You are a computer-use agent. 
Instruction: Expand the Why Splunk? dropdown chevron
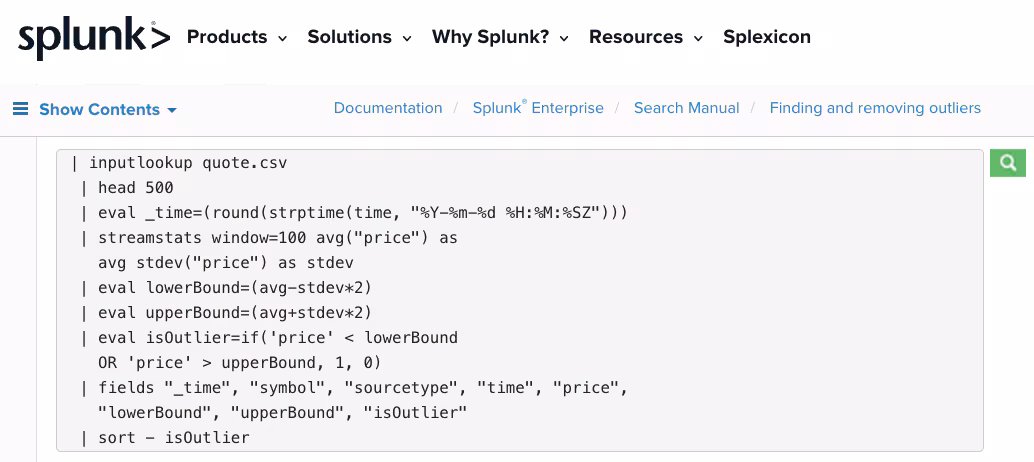click(x=564, y=38)
